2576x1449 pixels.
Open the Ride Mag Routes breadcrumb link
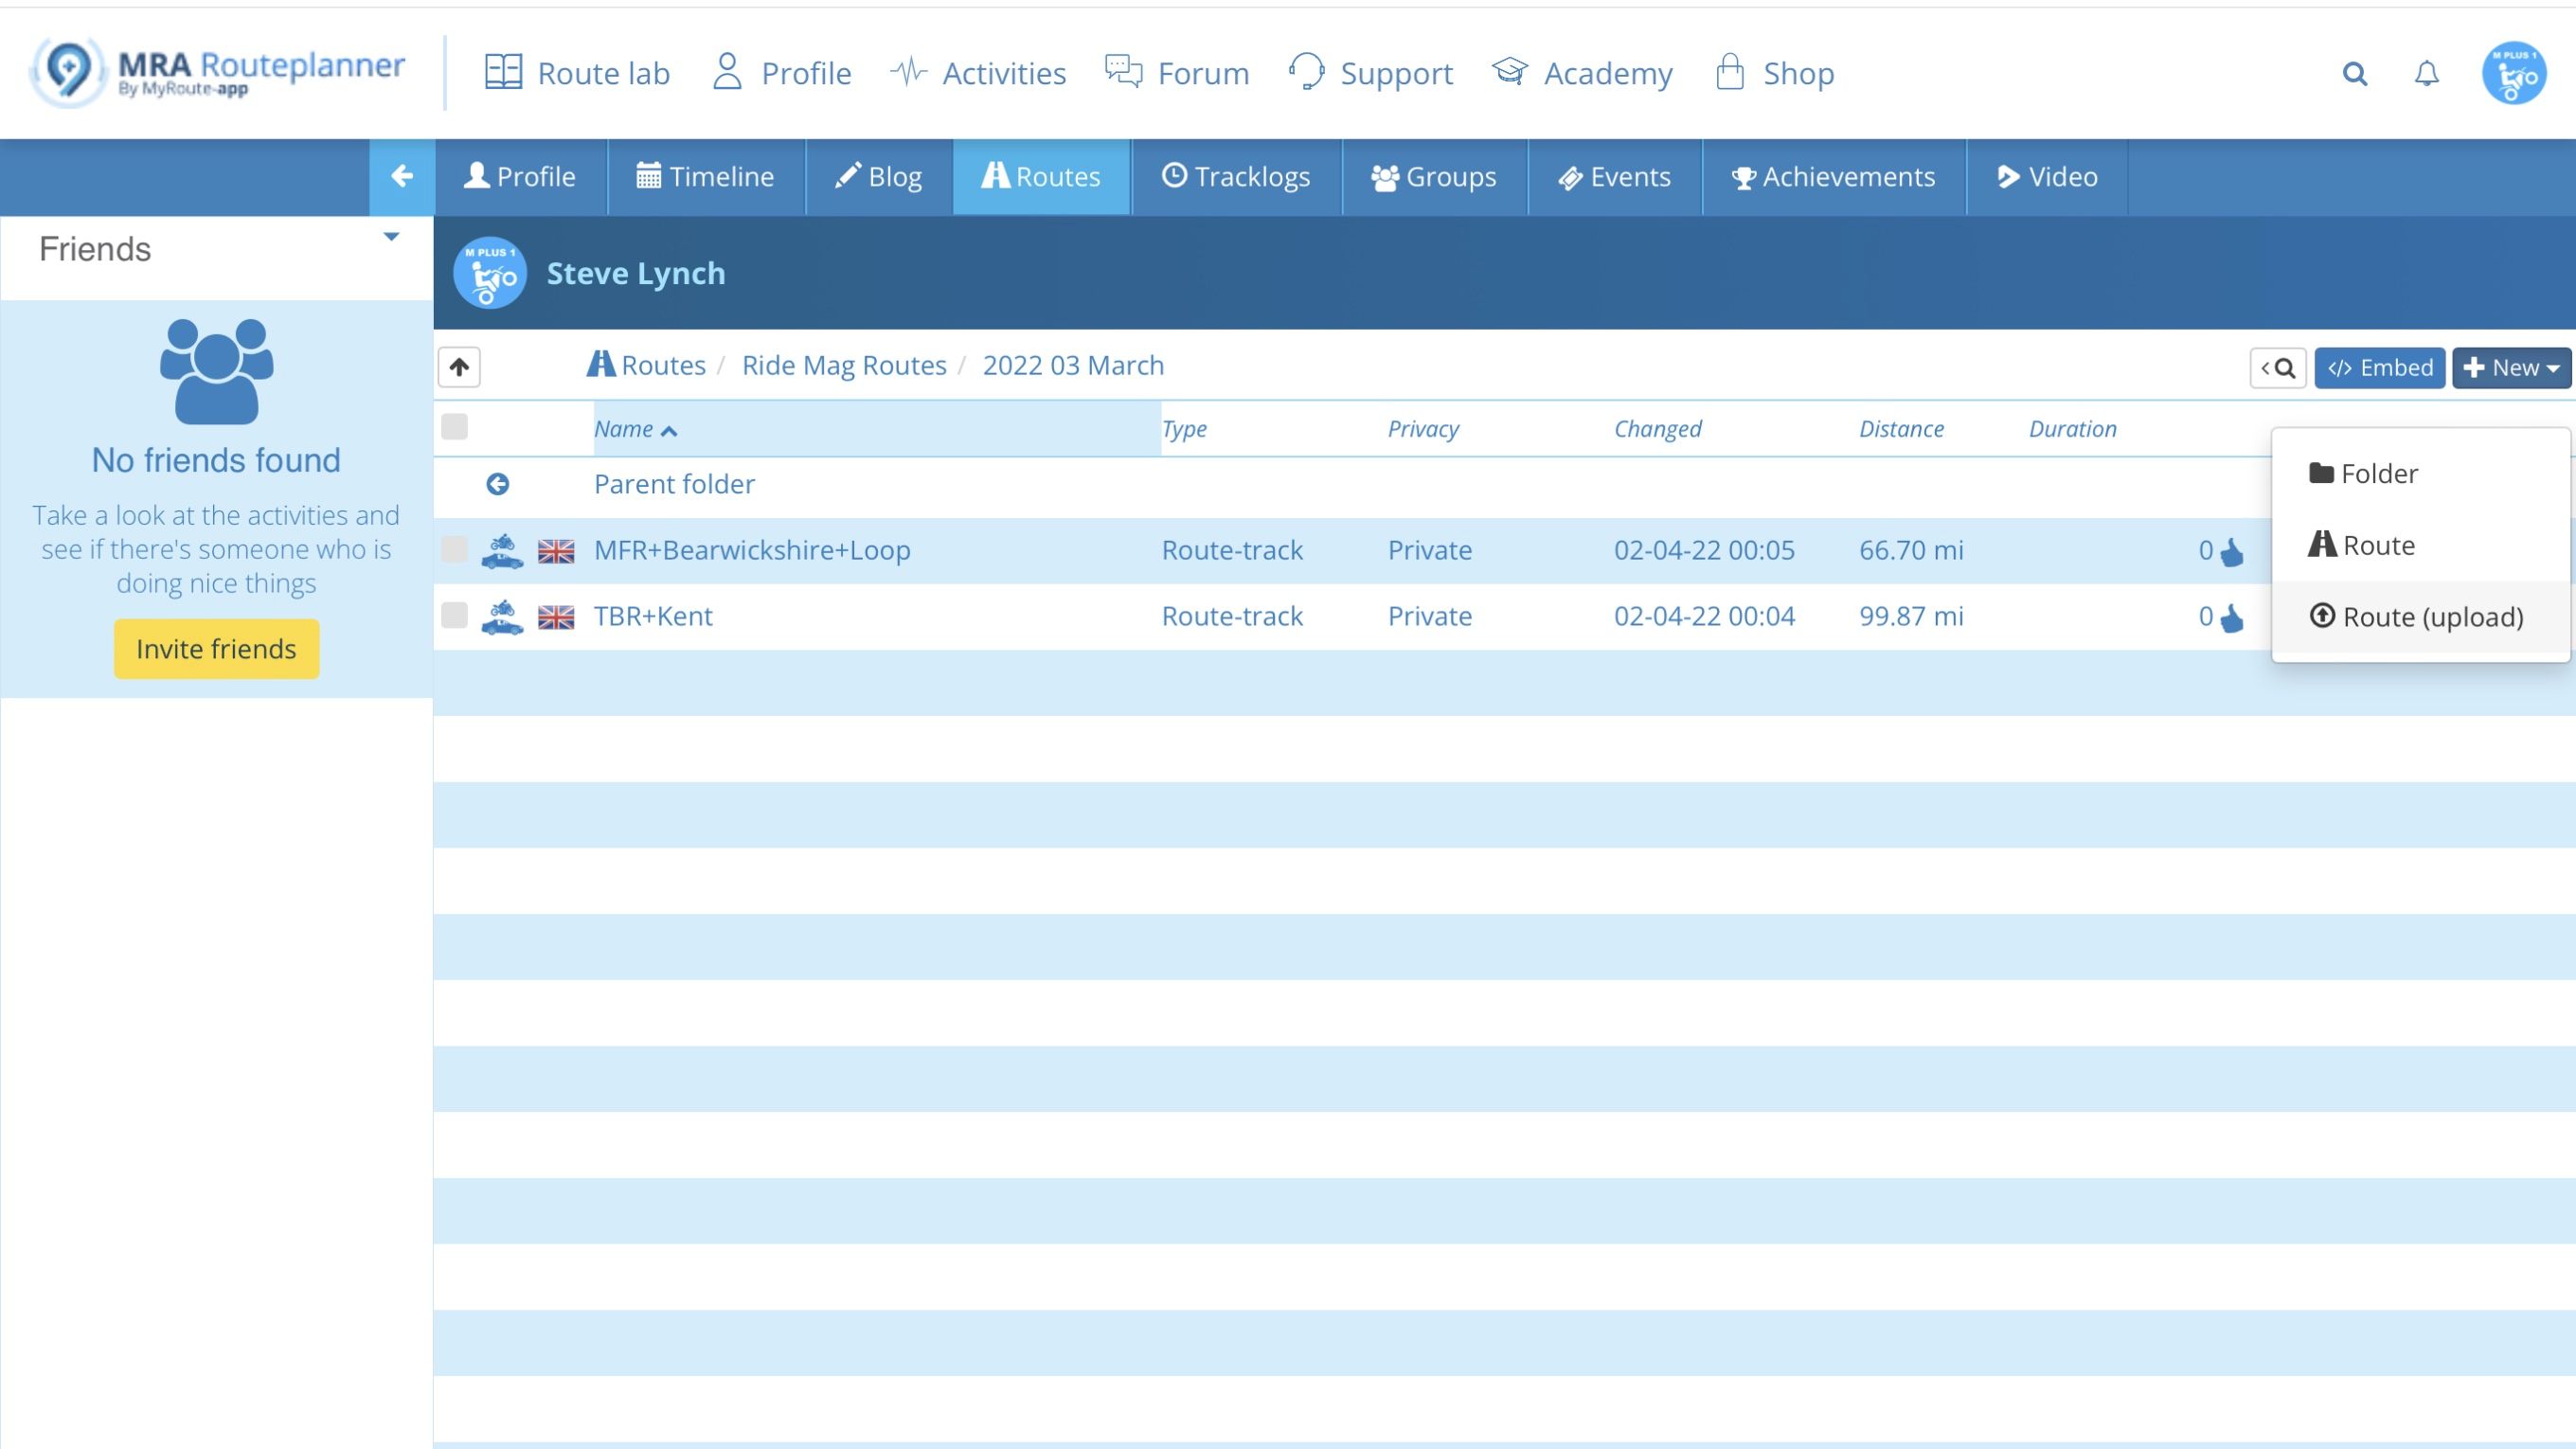tap(843, 365)
